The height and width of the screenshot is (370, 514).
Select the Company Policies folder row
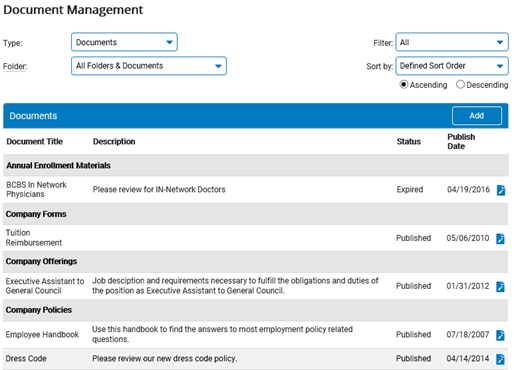[x=256, y=310]
